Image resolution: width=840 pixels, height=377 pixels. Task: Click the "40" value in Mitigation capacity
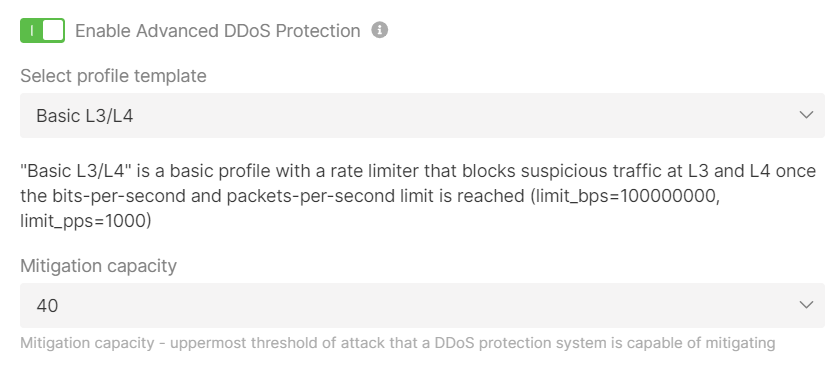point(47,306)
